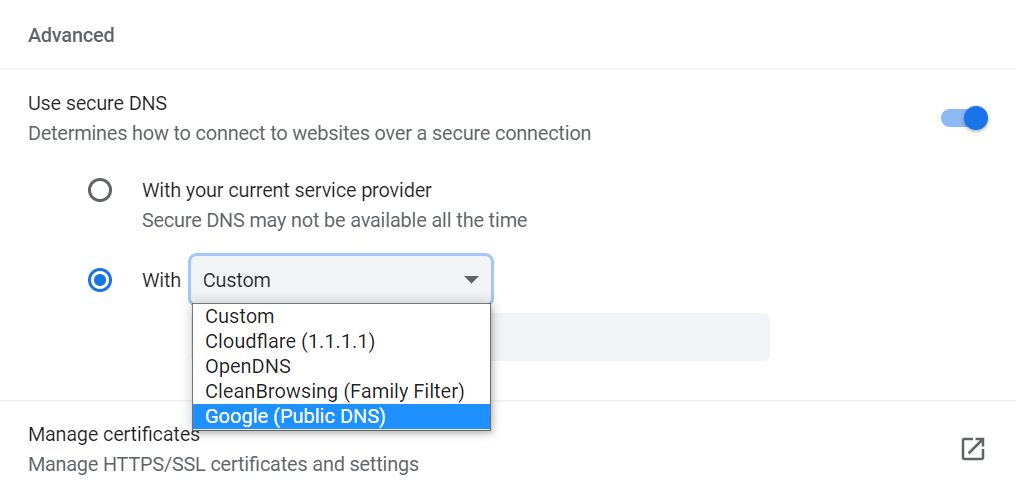Click "Manage HTTPS/SSL certificates and settings" description
1016x494 pixels.
[x=223, y=464]
